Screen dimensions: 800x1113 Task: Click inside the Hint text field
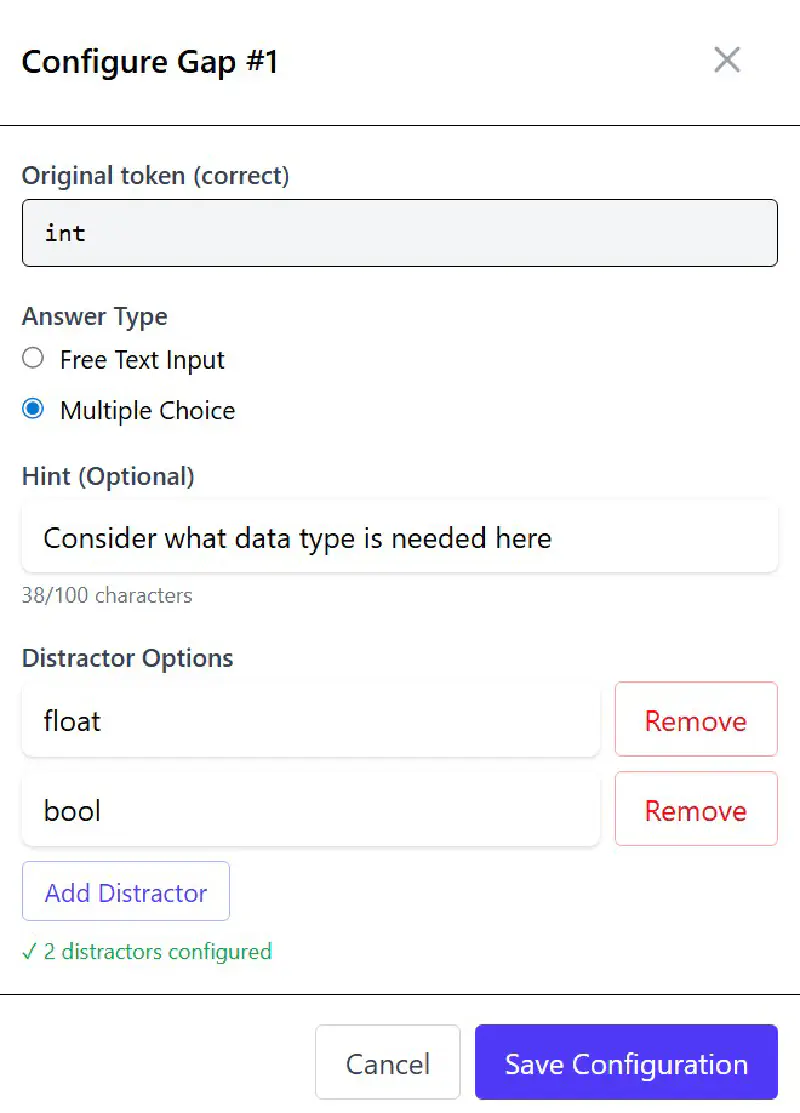click(x=400, y=537)
